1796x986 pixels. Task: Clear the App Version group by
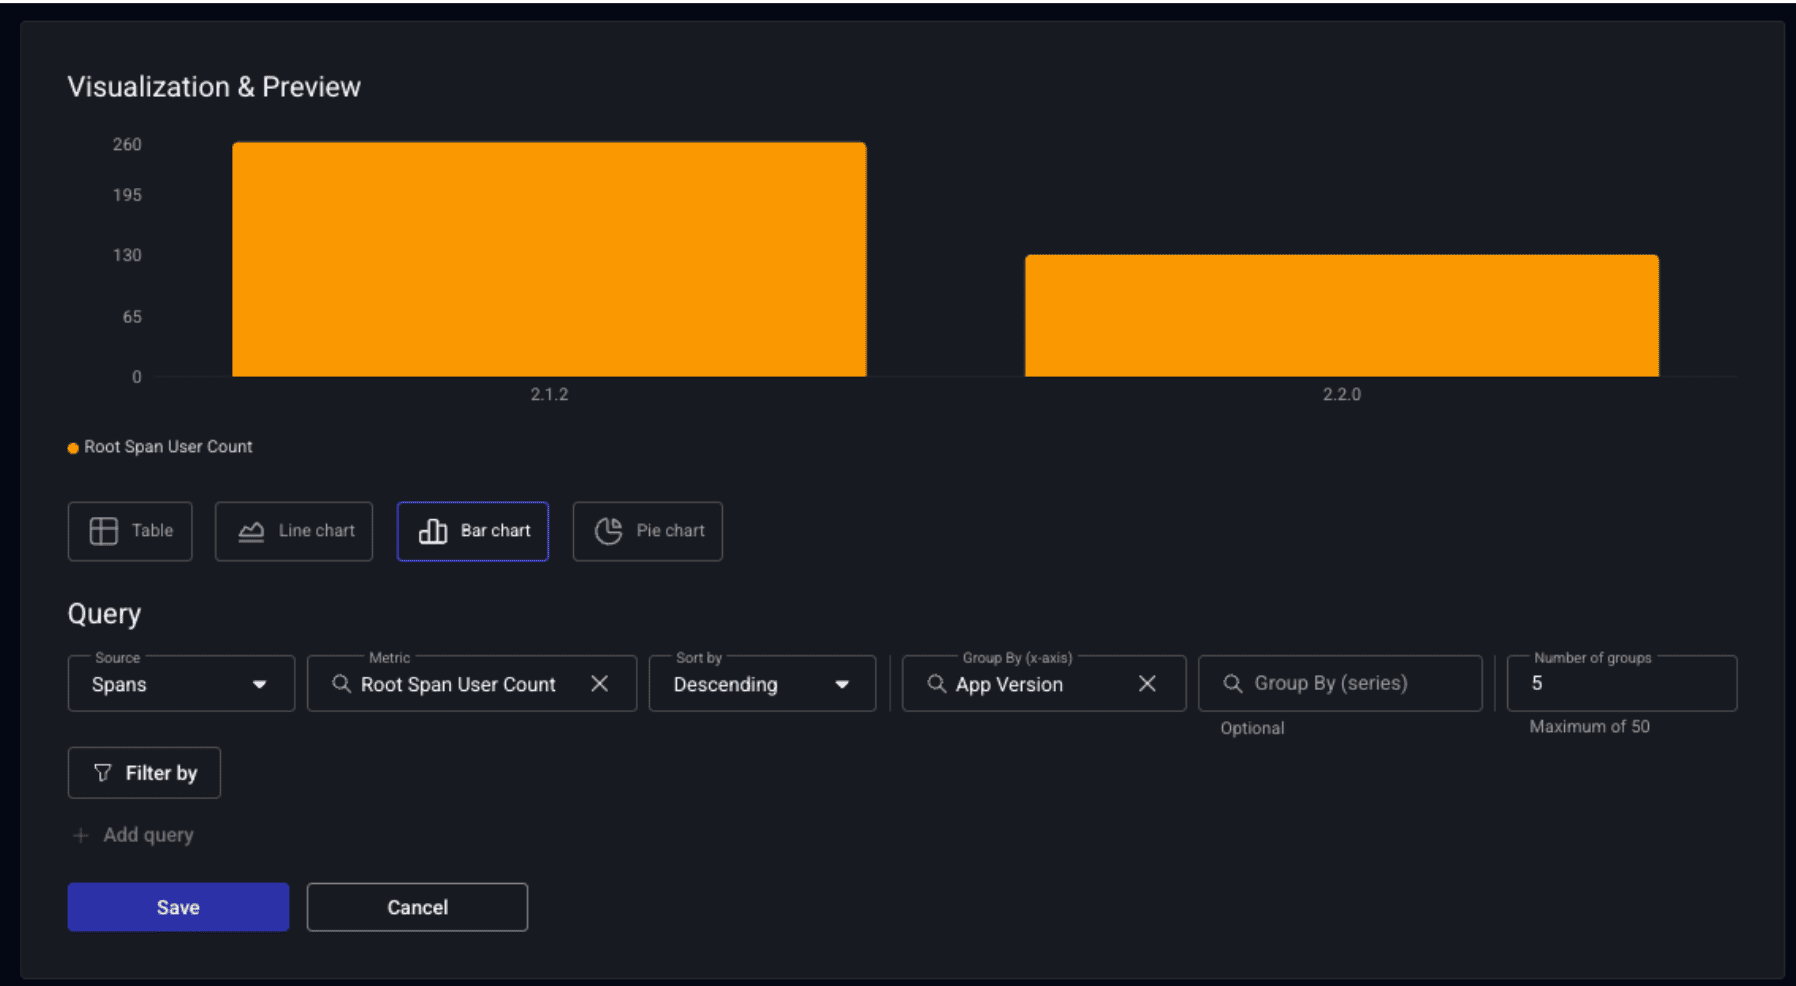click(x=1147, y=684)
